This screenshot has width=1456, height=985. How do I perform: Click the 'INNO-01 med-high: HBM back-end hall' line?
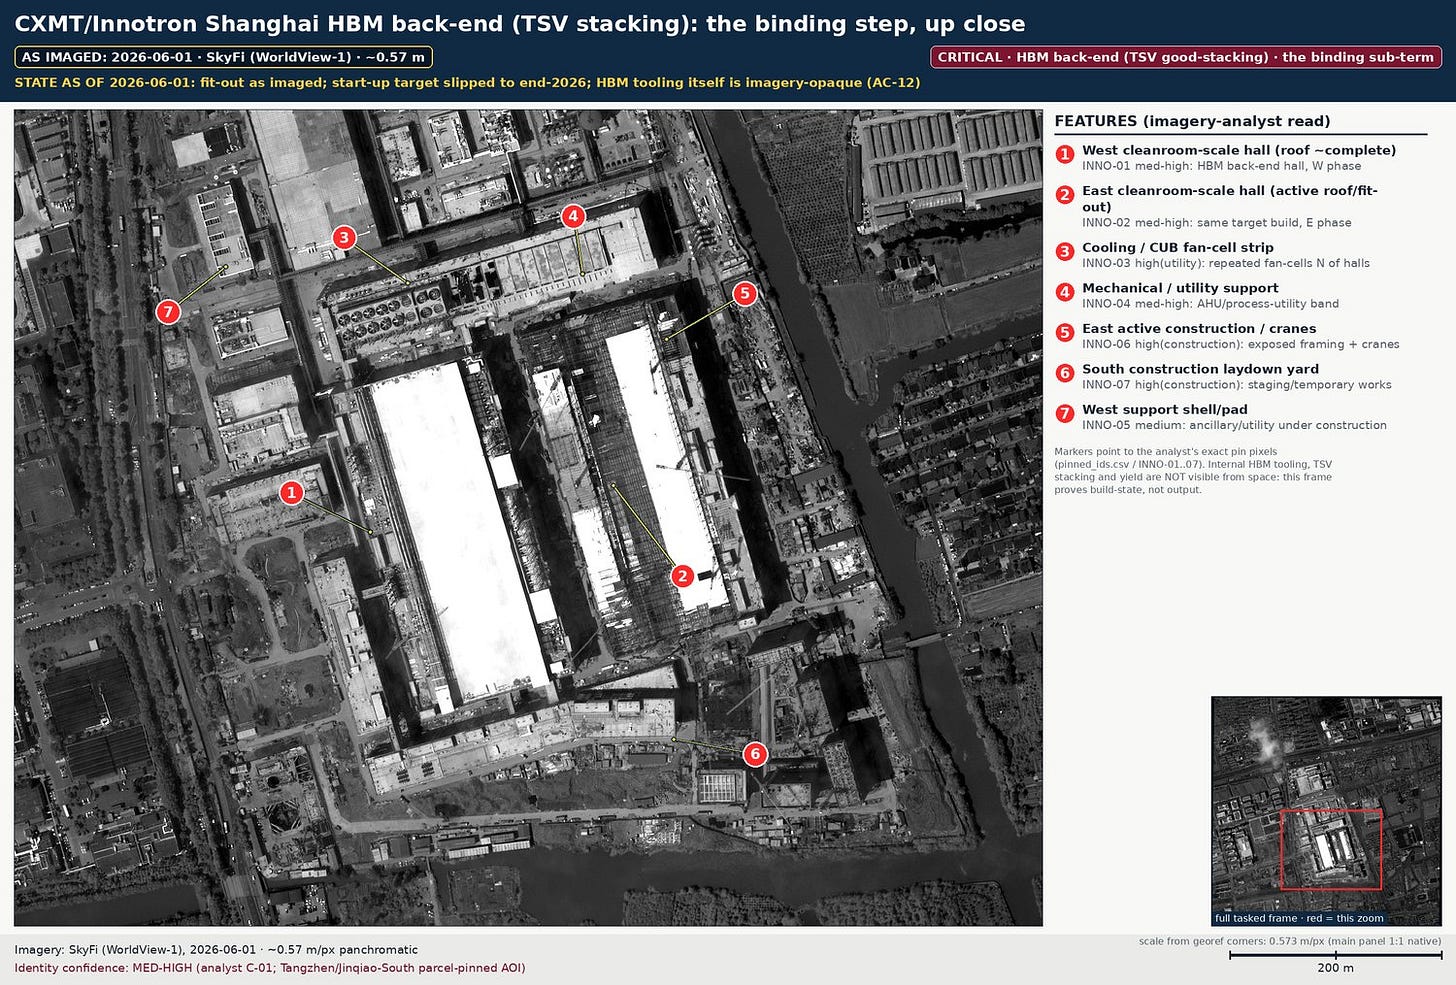pyautogui.click(x=1221, y=166)
